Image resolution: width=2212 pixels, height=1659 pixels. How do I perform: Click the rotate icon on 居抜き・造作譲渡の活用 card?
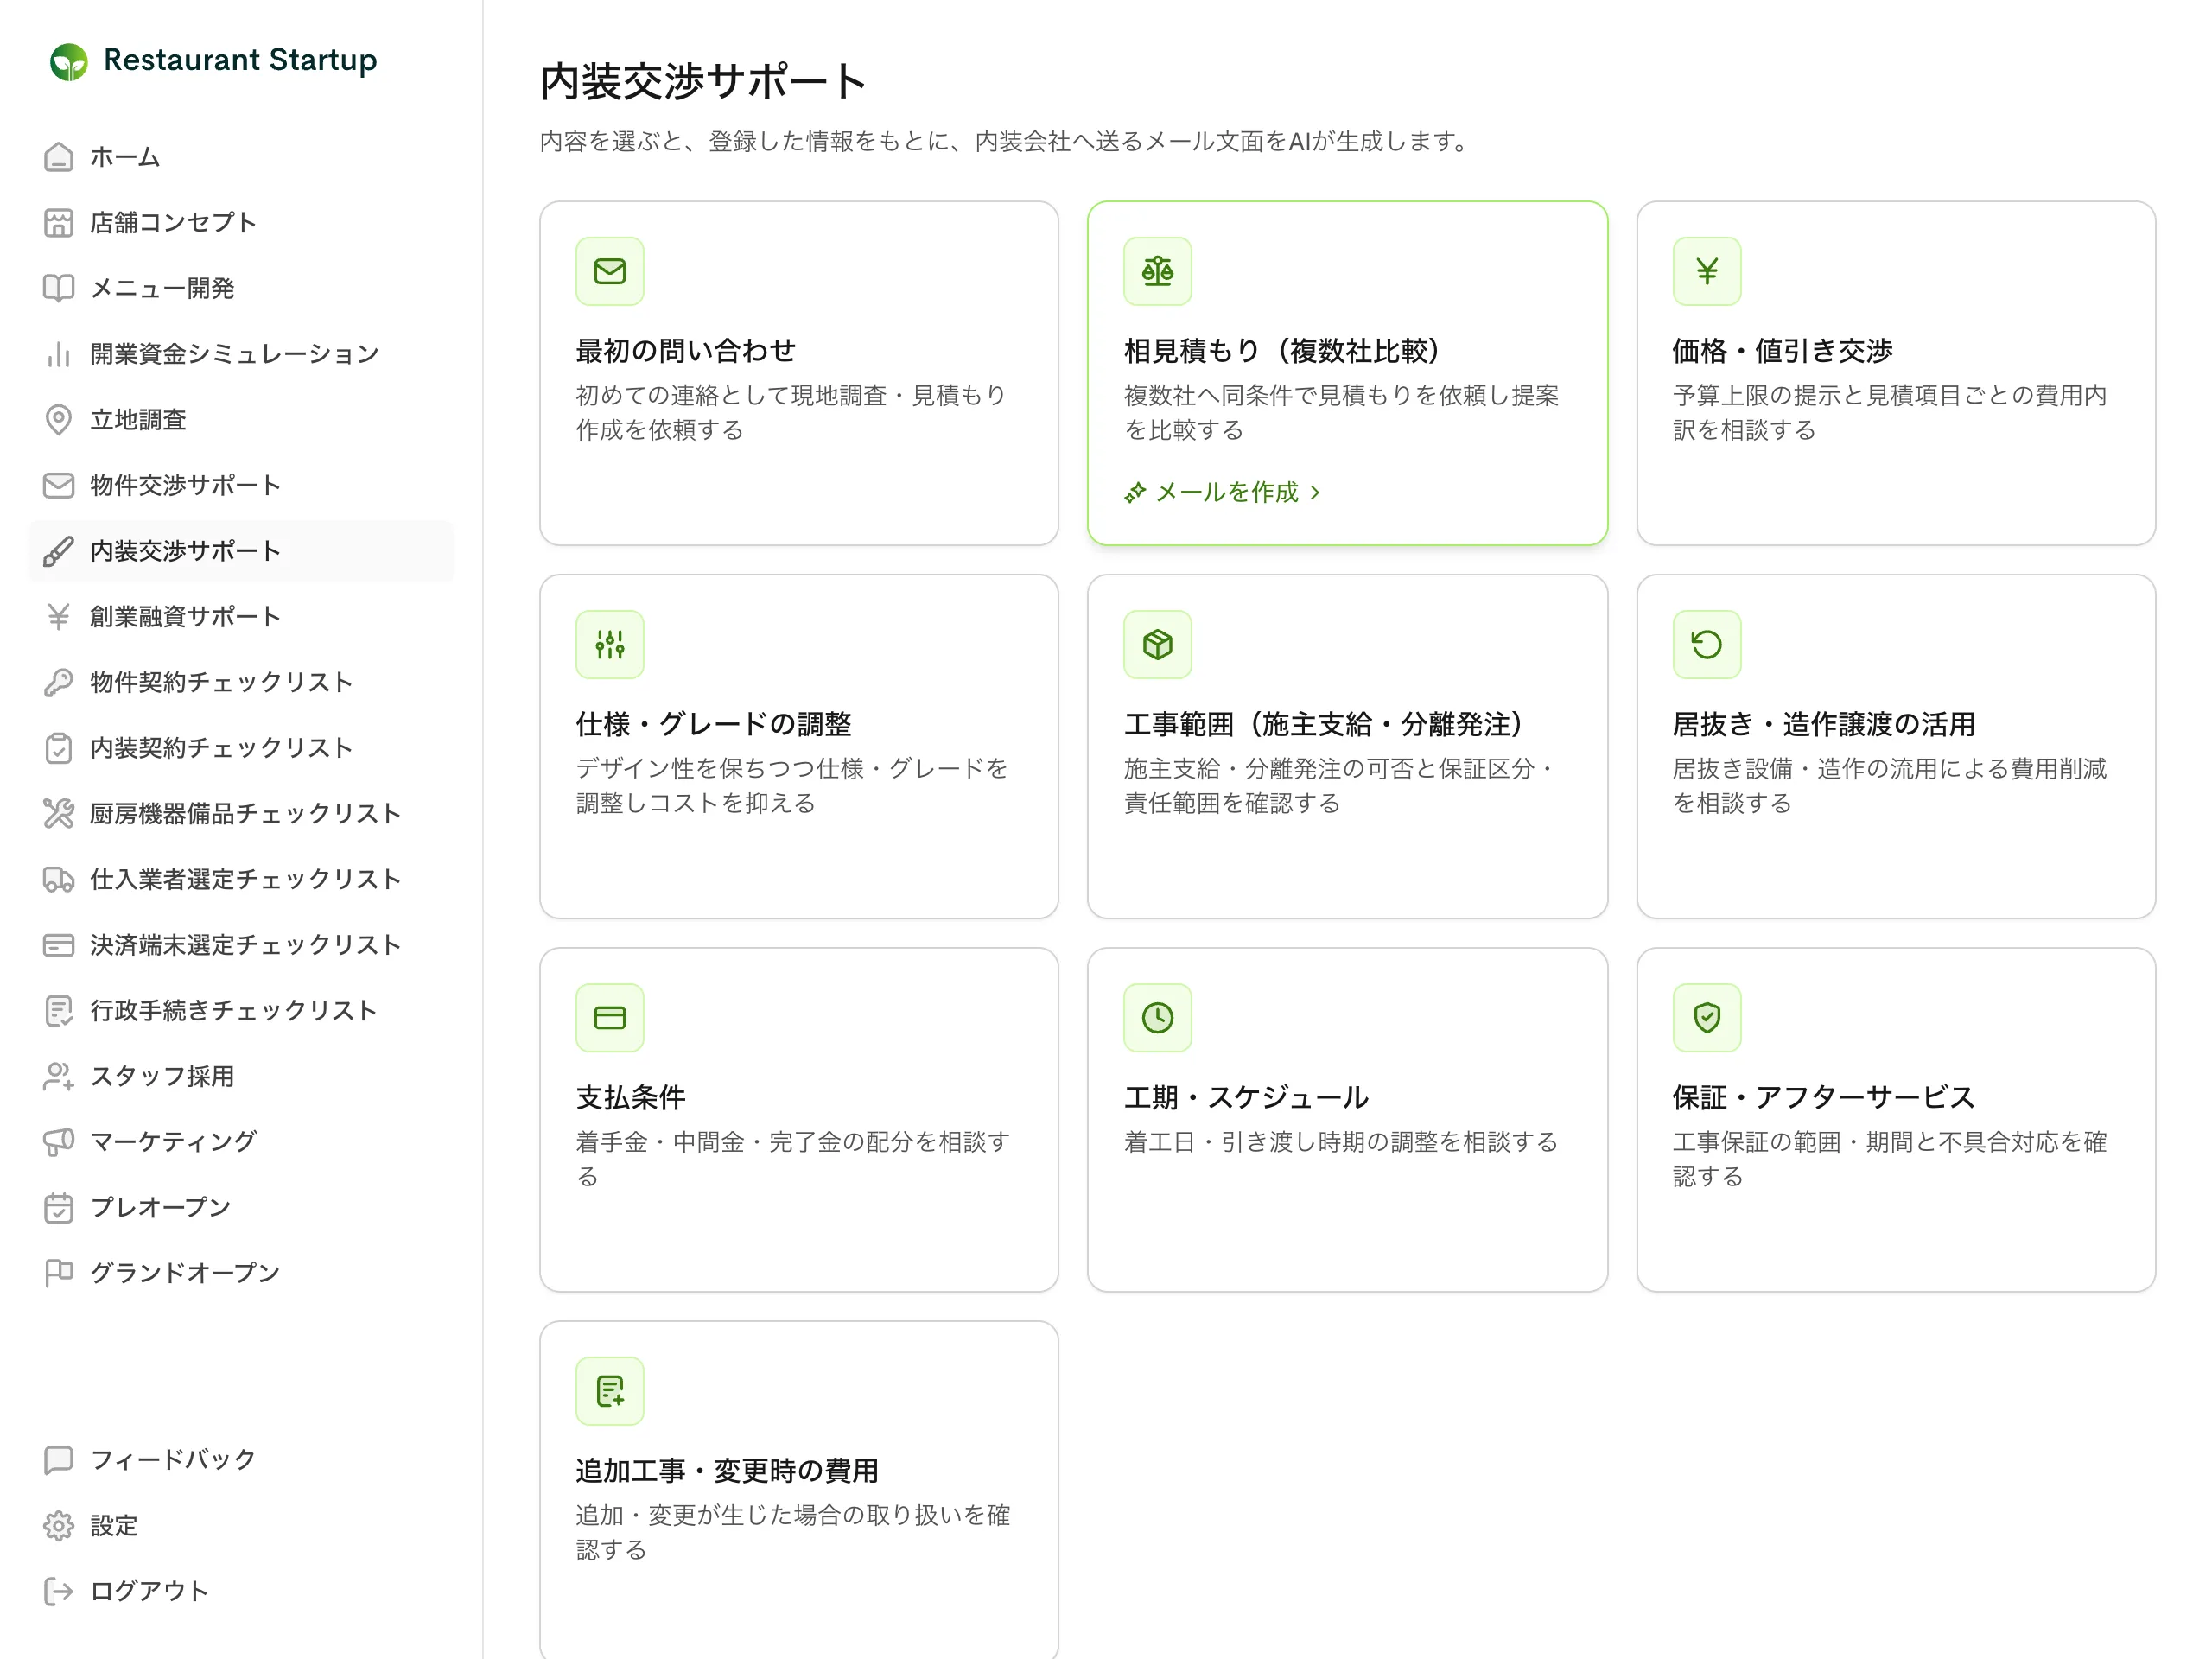[1707, 644]
